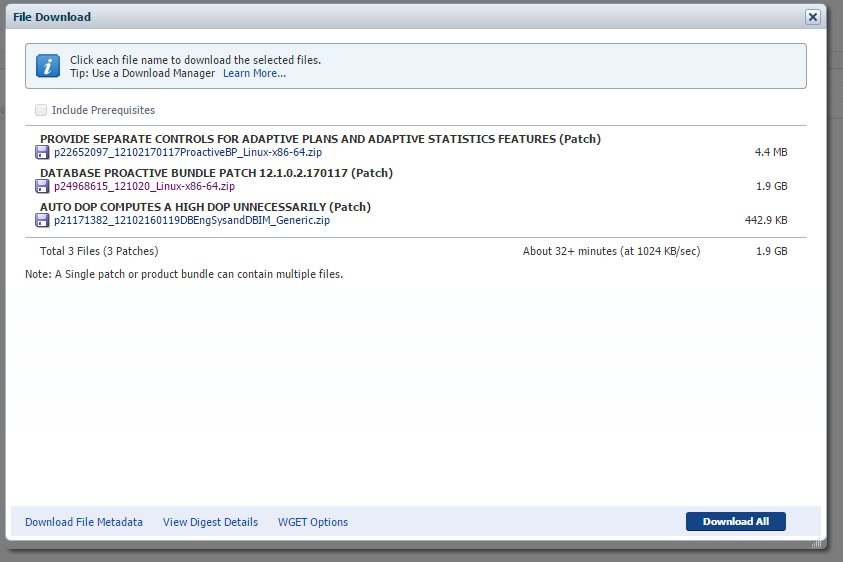Viewport: 843px width, 562px height.
Task: Download p22652097_12102170117ProactiveBP_Linux-x86-64.zip
Action: [x=188, y=152]
